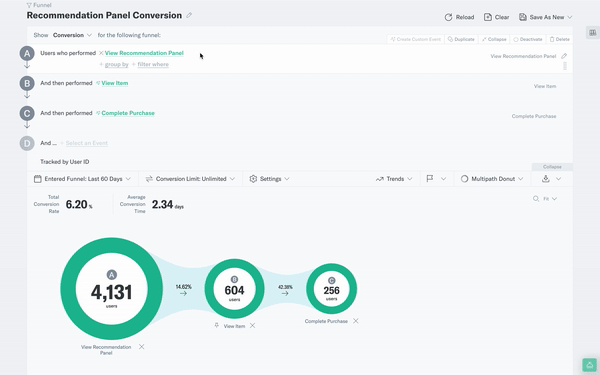Open View Recommendation Panel event link
Image resolution: width=600 pixels, height=375 pixels.
(x=144, y=53)
